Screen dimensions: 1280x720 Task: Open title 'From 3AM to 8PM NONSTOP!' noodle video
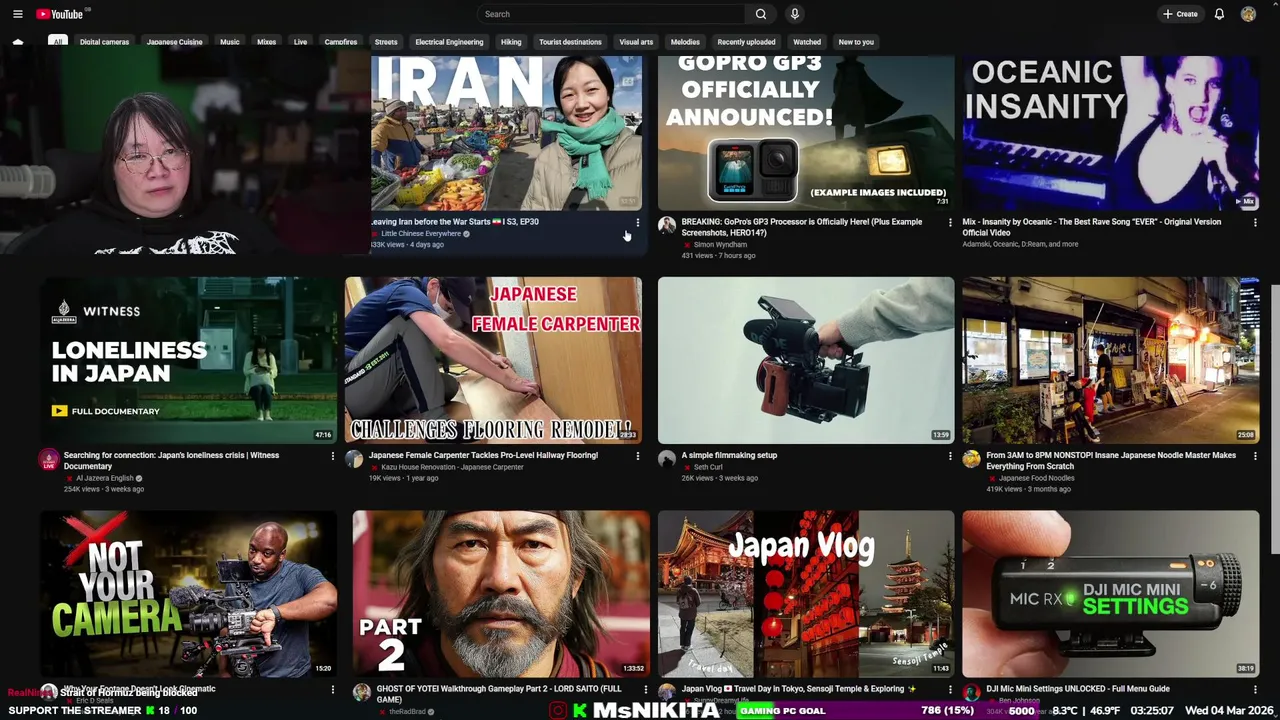click(x=1111, y=461)
